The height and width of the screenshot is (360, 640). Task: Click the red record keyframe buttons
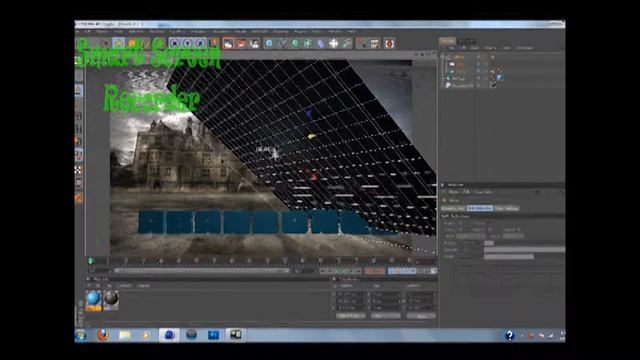[x=374, y=271]
